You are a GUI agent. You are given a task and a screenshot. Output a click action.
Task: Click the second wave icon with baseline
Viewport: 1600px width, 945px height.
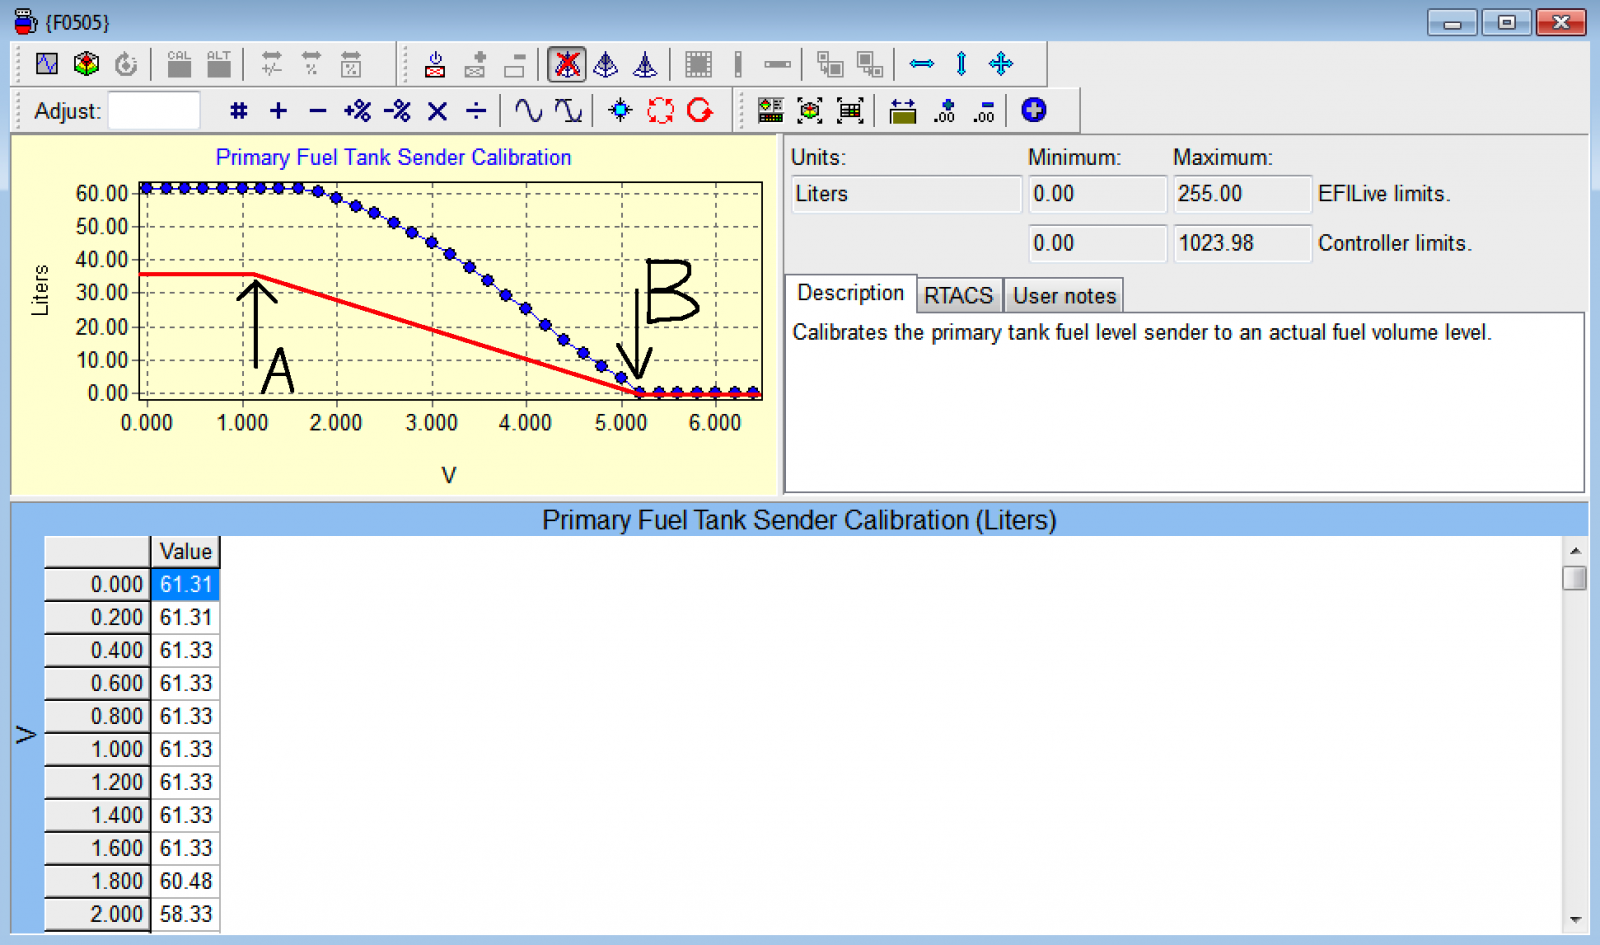[568, 110]
